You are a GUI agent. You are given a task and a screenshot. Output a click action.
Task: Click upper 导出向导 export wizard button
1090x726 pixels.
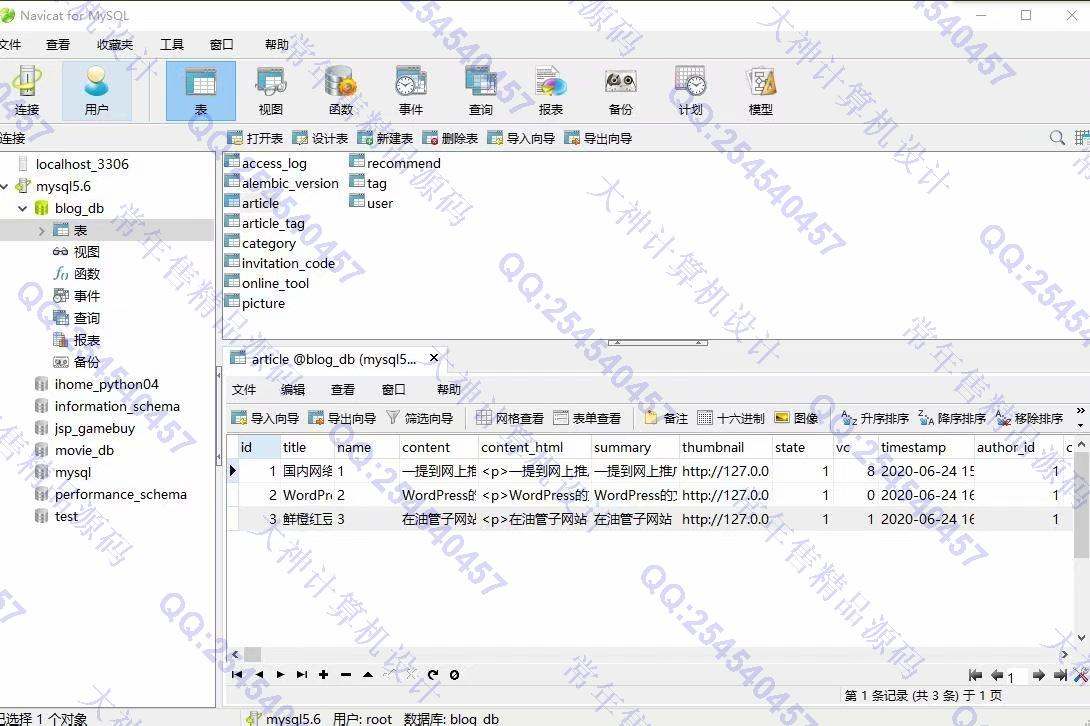coord(598,138)
